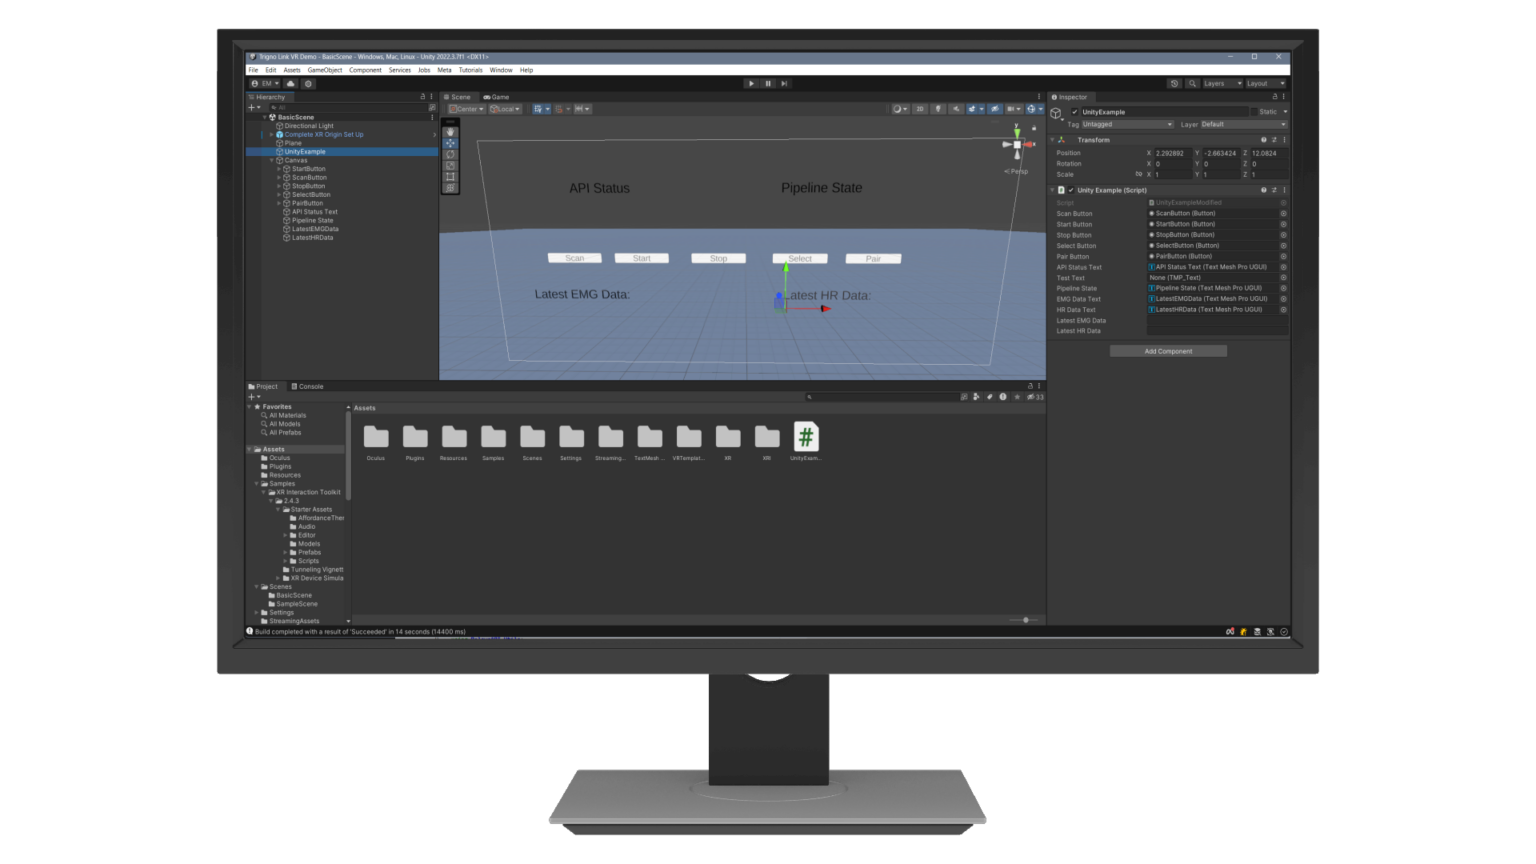
Task: Open Unity Cloud collaboration panel via cloud icon
Action: (x=291, y=83)
